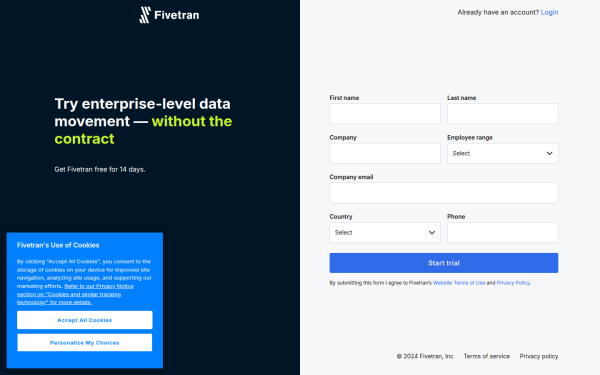
Task: Open Website Terms of Use link
Action: point(459,283)
